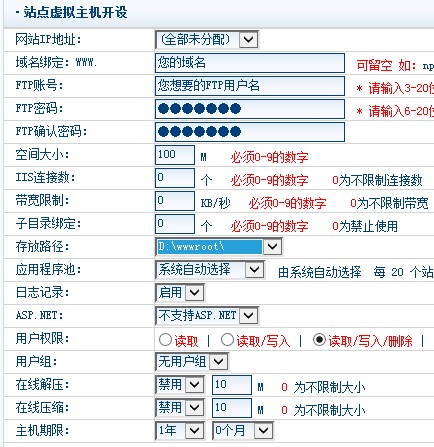
Task: Select the 读取/写入/删除 permission radio
Action: click(319, 340)
